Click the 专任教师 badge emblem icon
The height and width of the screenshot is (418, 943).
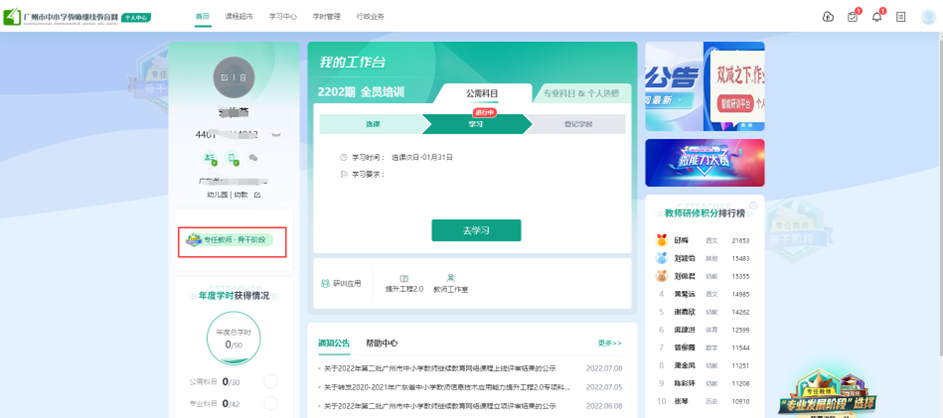[194, 240]
